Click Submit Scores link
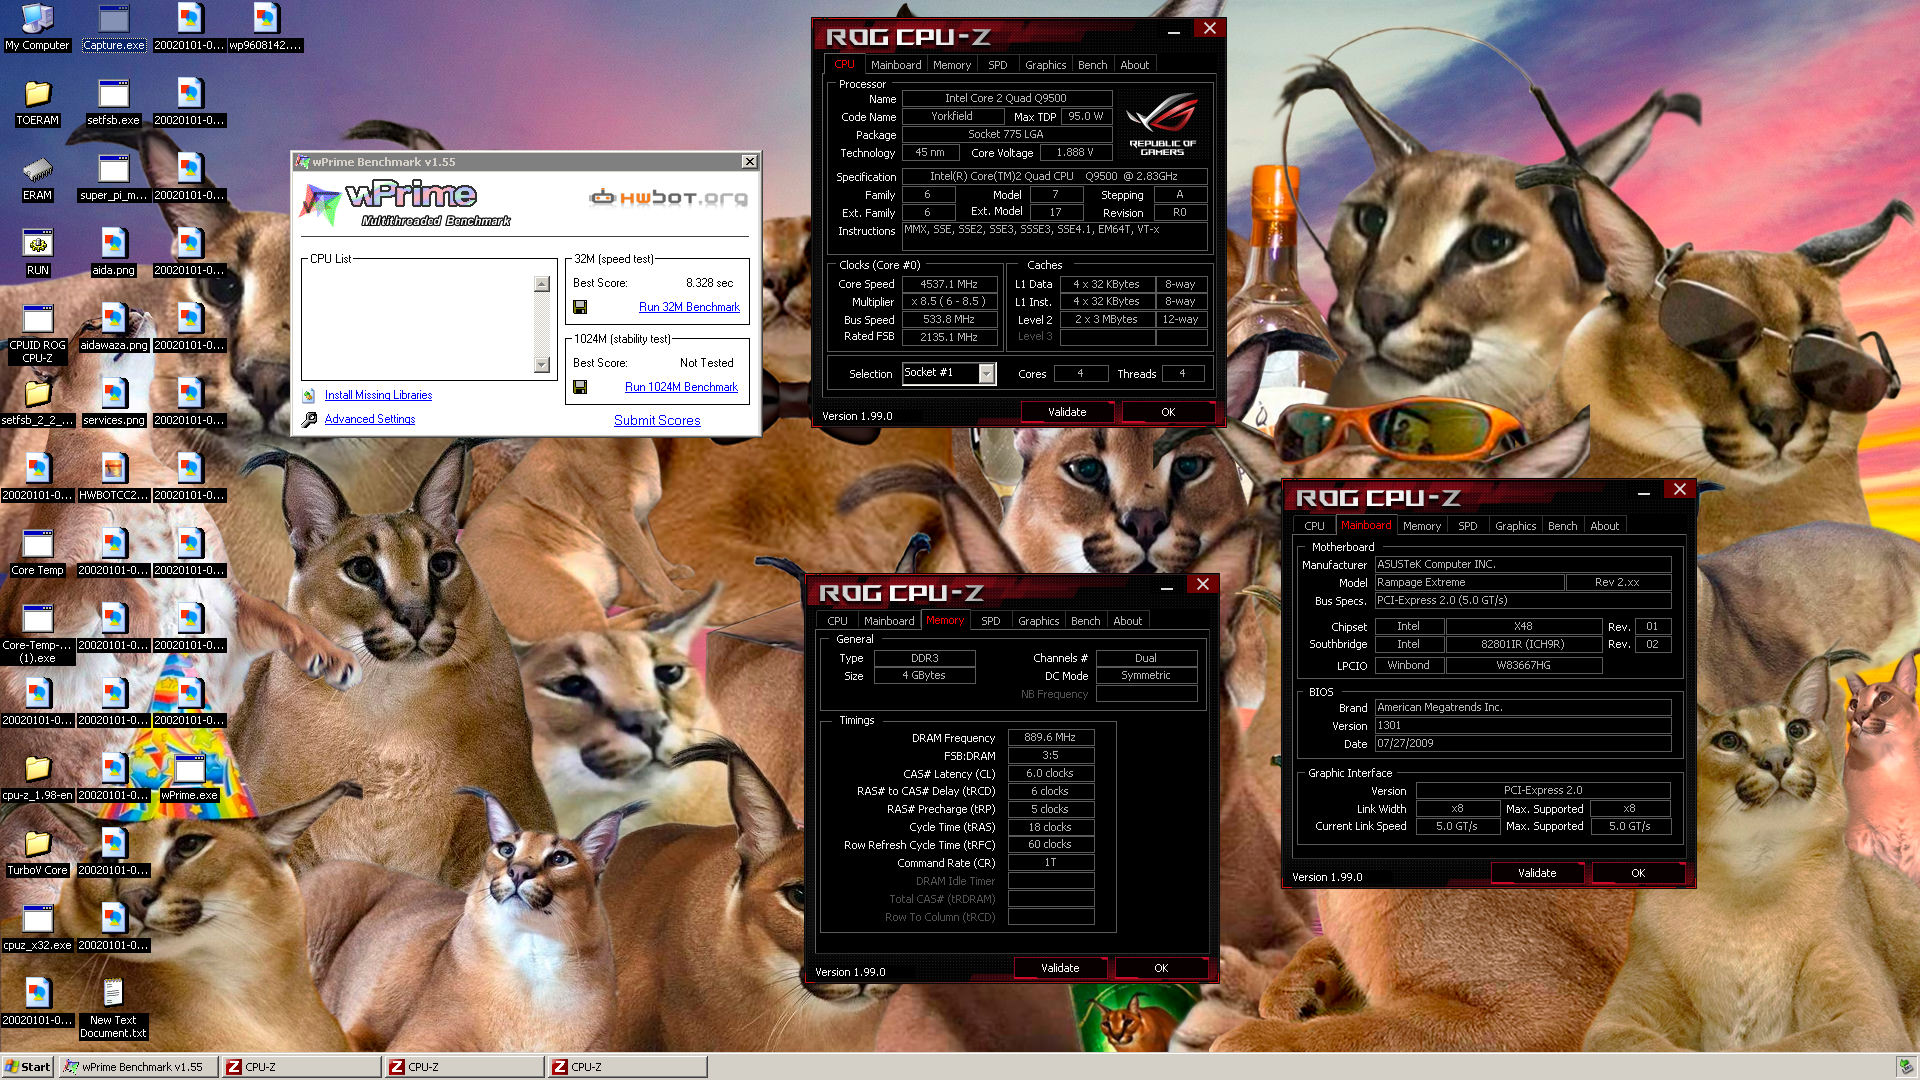 657,420
